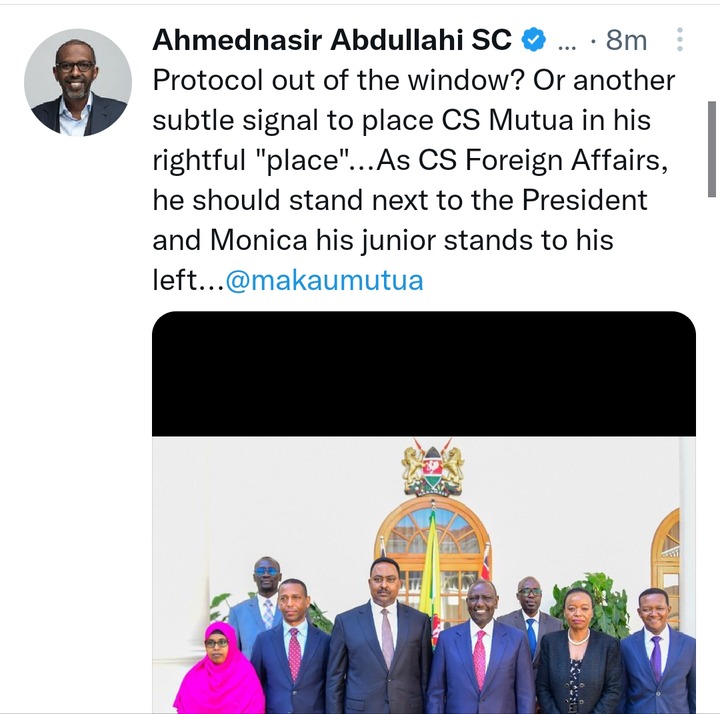Click the truncated handle ellipsis after the badge
The width and height of the screenshot is (720, 714).
(x=566, y=45)
